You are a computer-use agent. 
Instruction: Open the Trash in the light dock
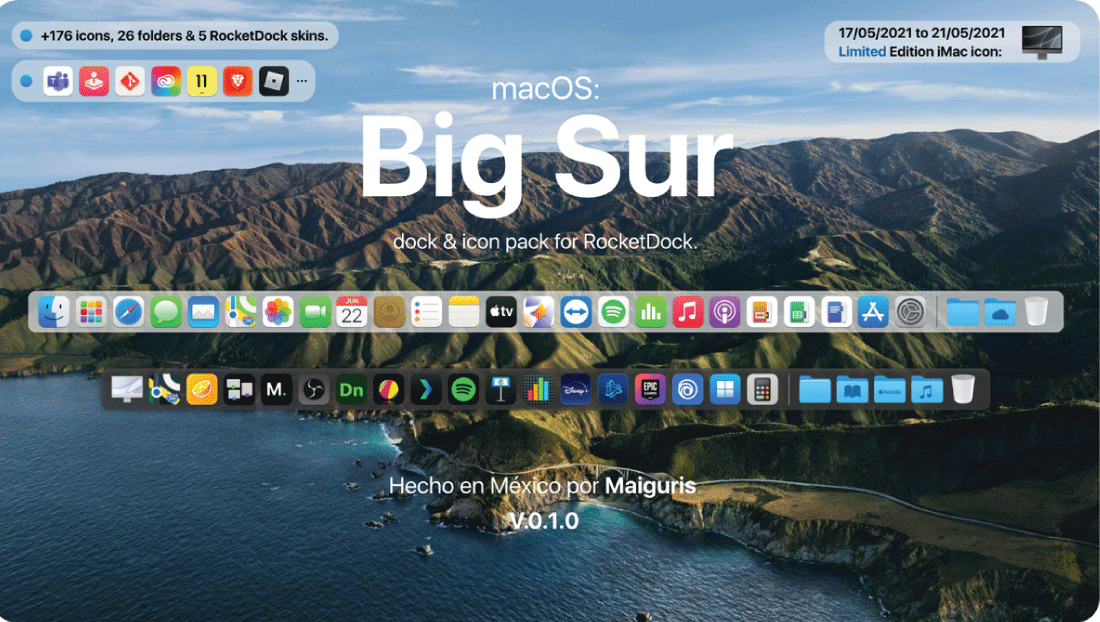[1036, 312]
